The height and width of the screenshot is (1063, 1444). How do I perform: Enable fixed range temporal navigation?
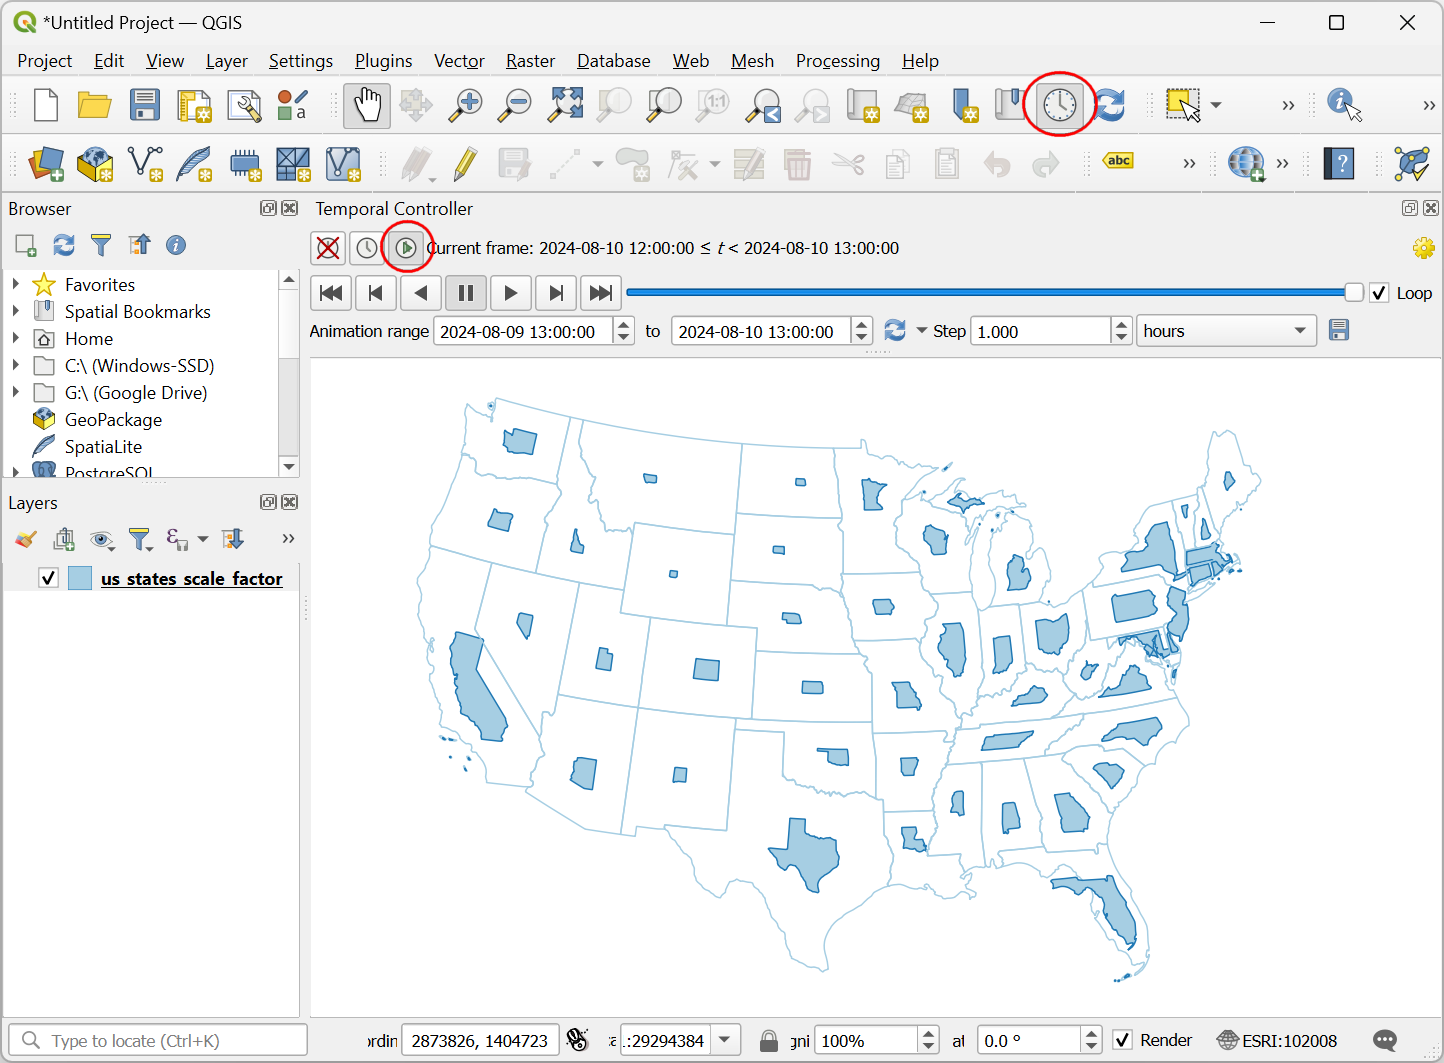pos(367,248)
